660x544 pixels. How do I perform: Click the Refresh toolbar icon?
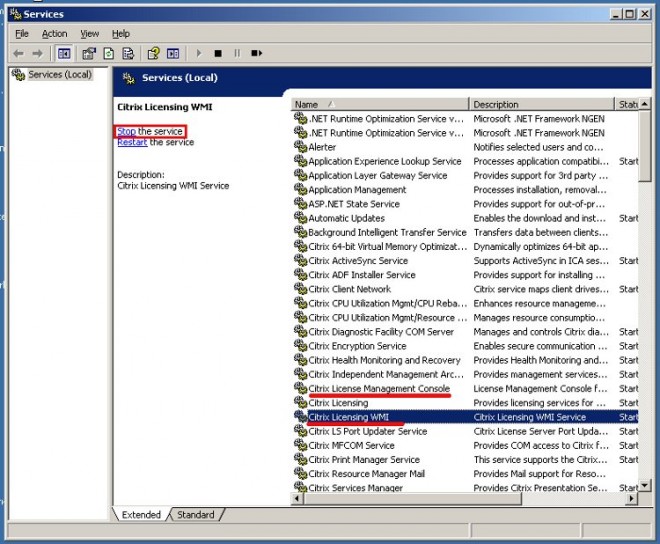coord(109,53)
